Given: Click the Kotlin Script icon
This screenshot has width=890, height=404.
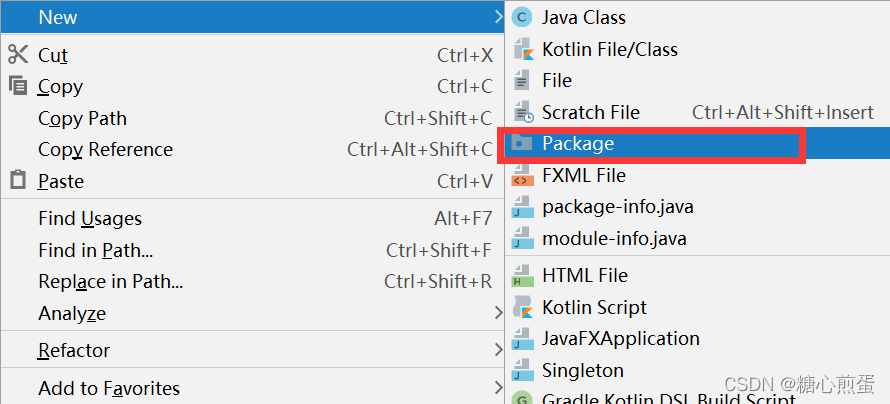Looking at the screenshot, I should click(523, 307).
